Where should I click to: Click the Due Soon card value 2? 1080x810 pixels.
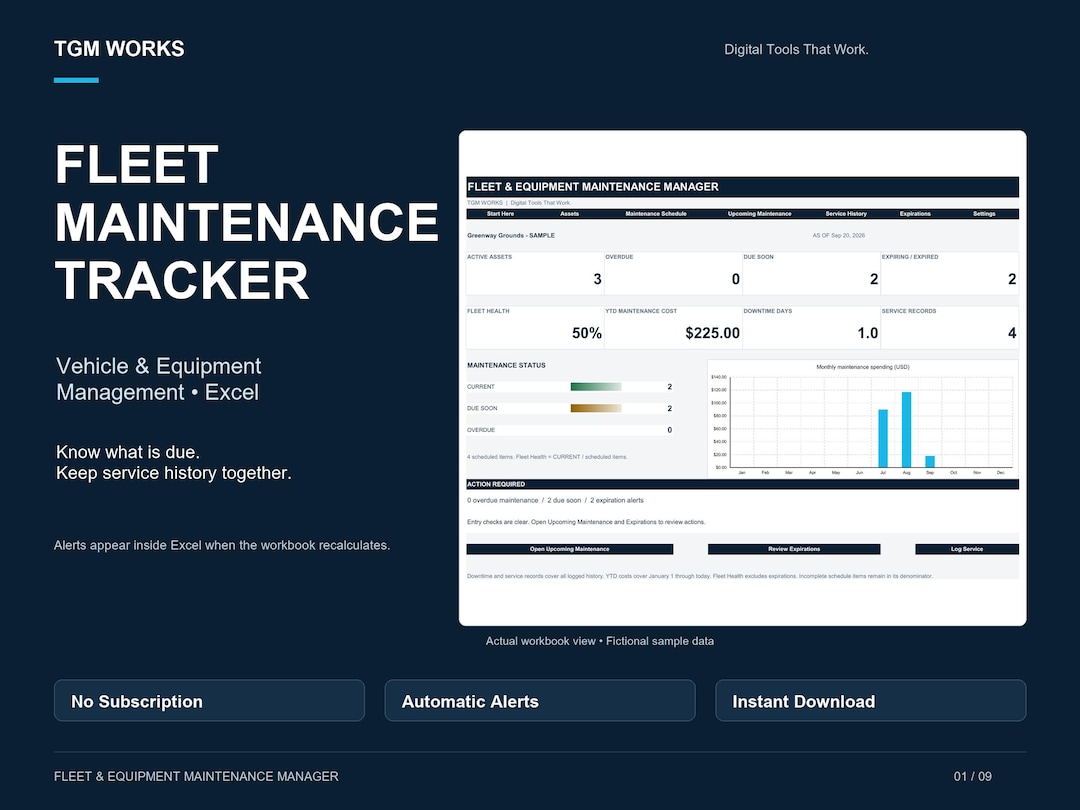coord(874,279)
